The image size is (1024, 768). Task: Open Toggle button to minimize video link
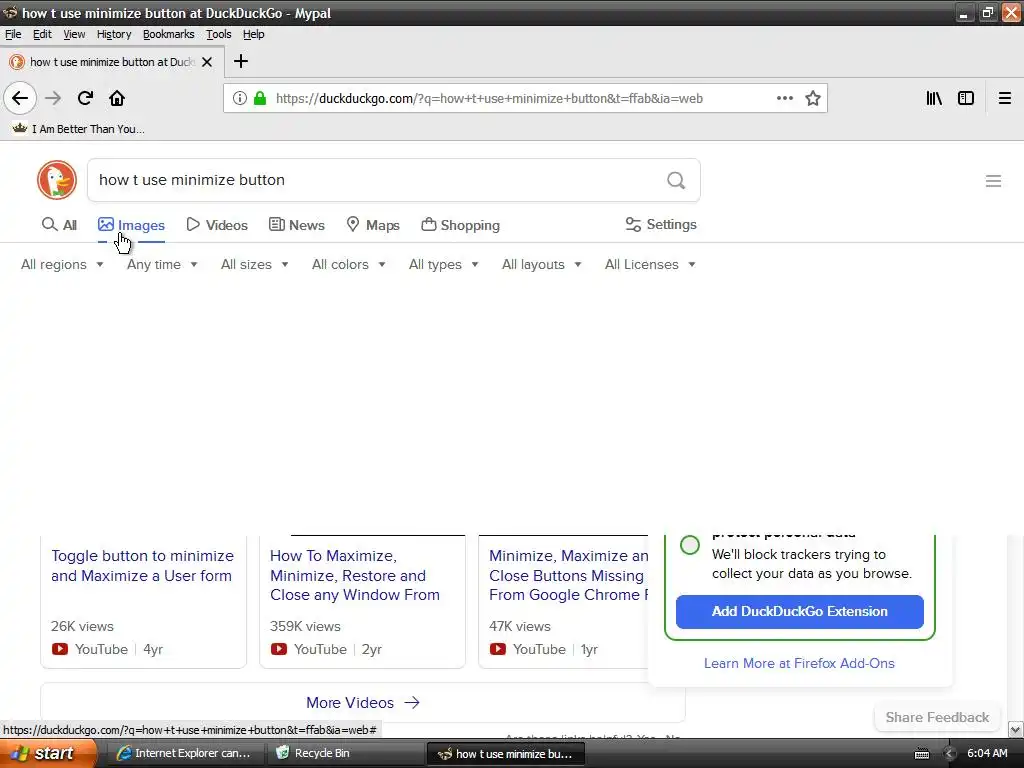(x=142, y=566)
